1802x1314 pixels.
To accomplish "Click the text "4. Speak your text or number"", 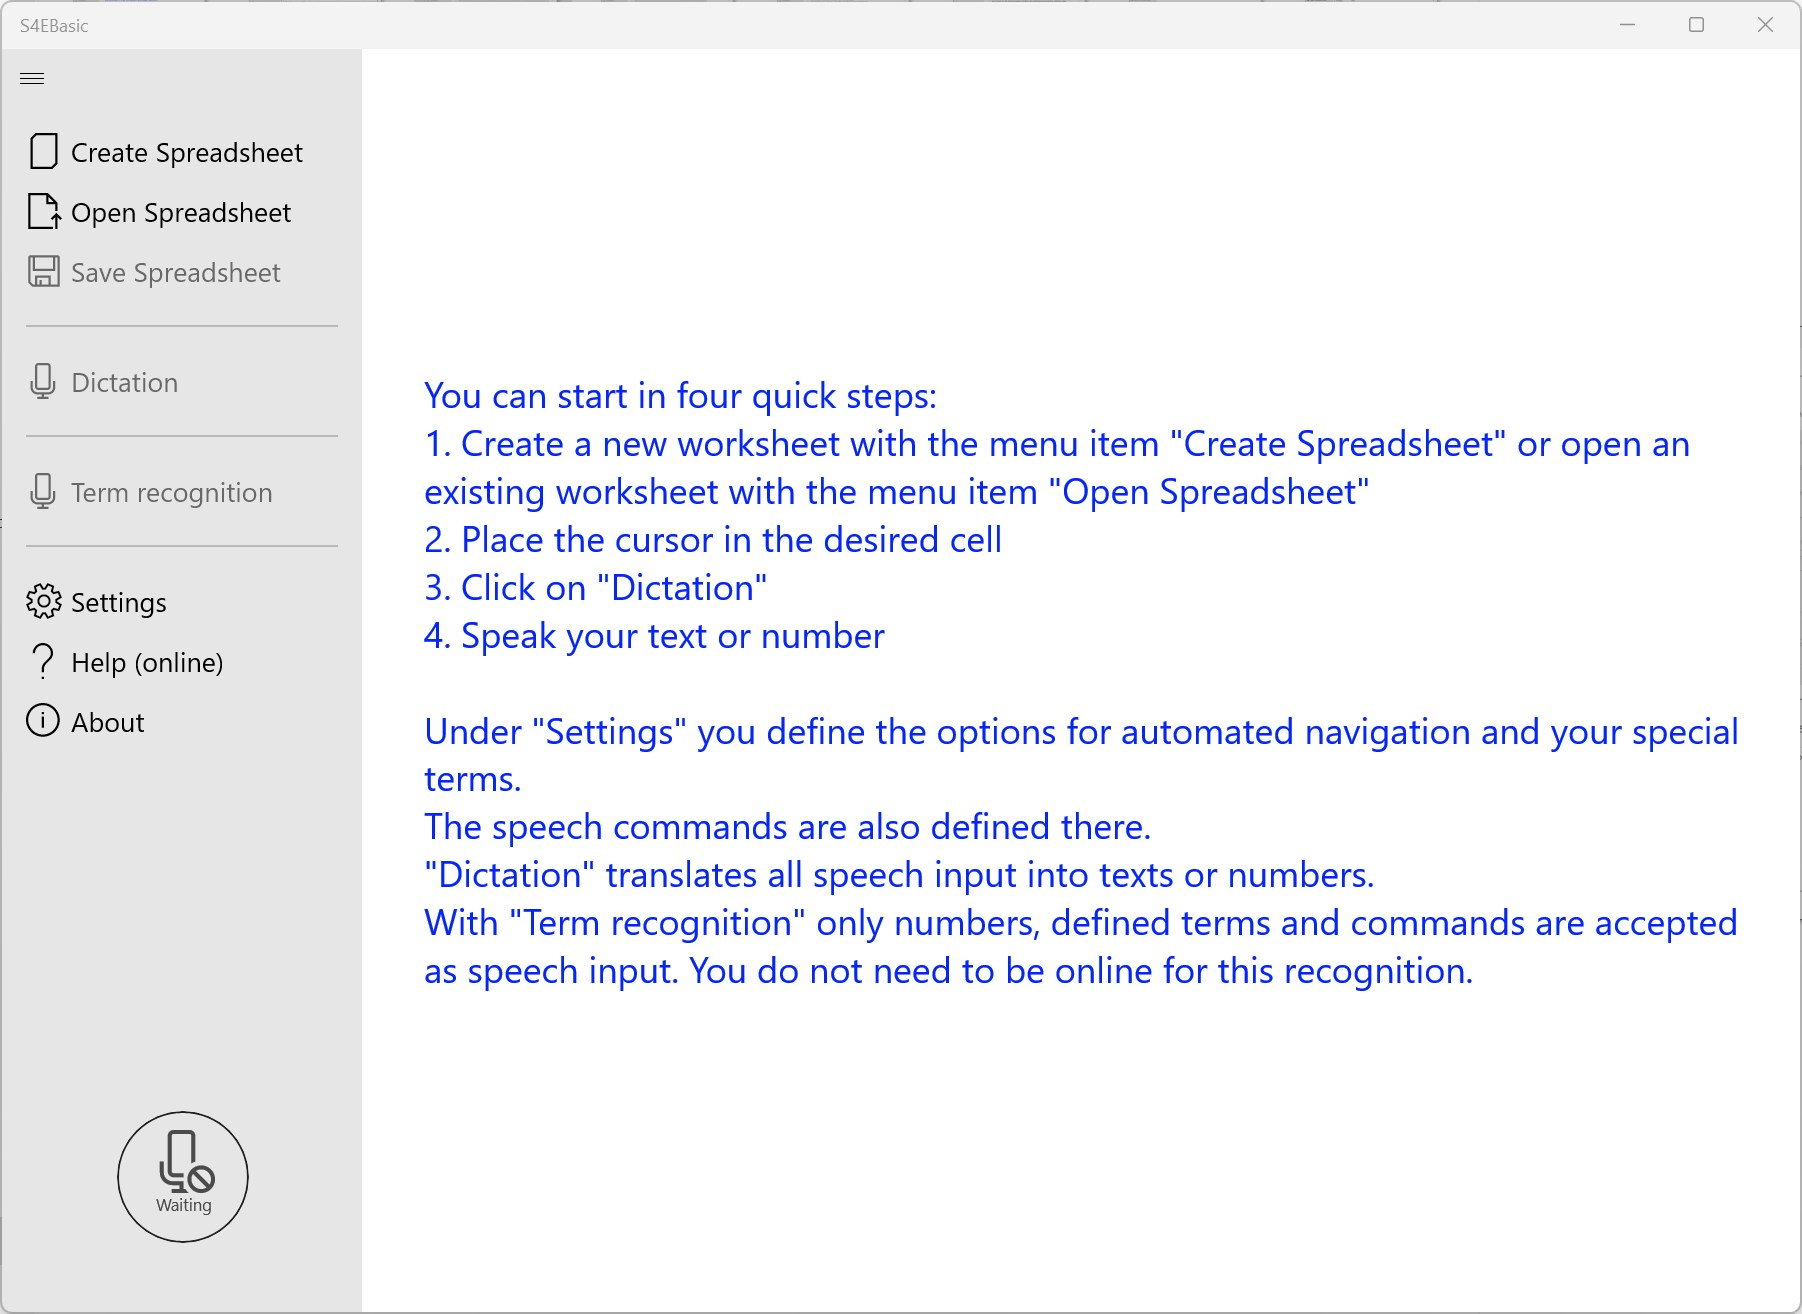I will point(654,636).
